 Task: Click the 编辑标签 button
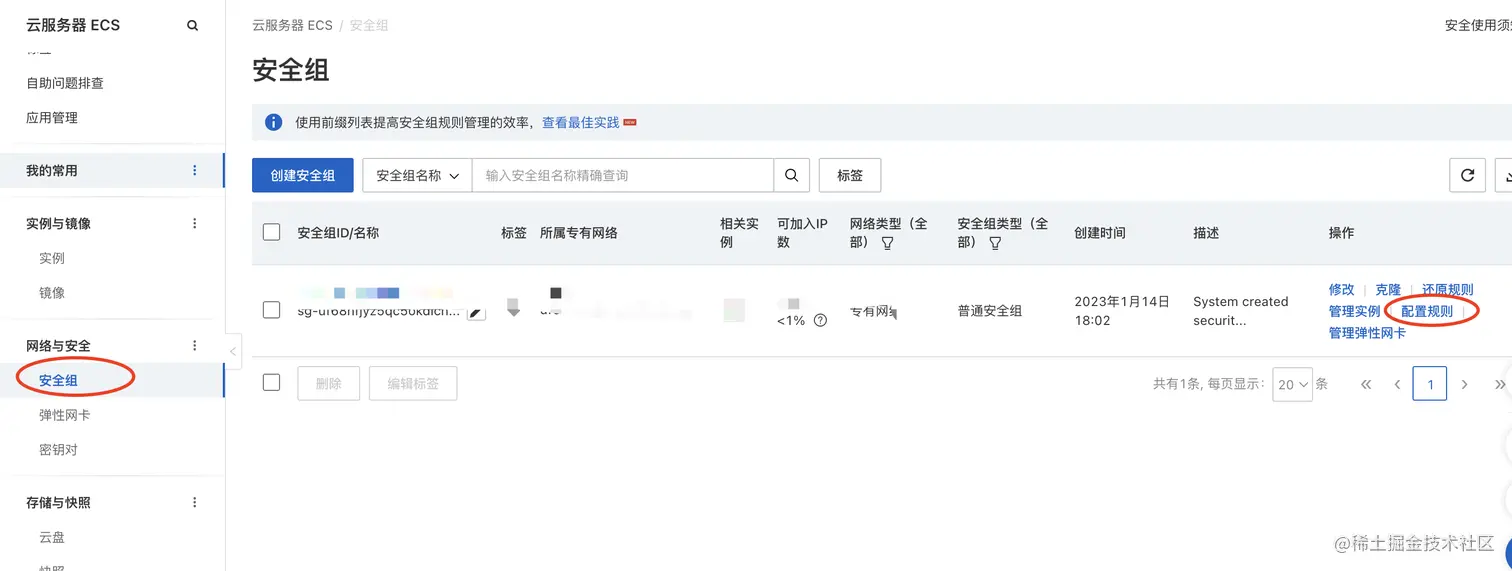[x=413, y=383]
